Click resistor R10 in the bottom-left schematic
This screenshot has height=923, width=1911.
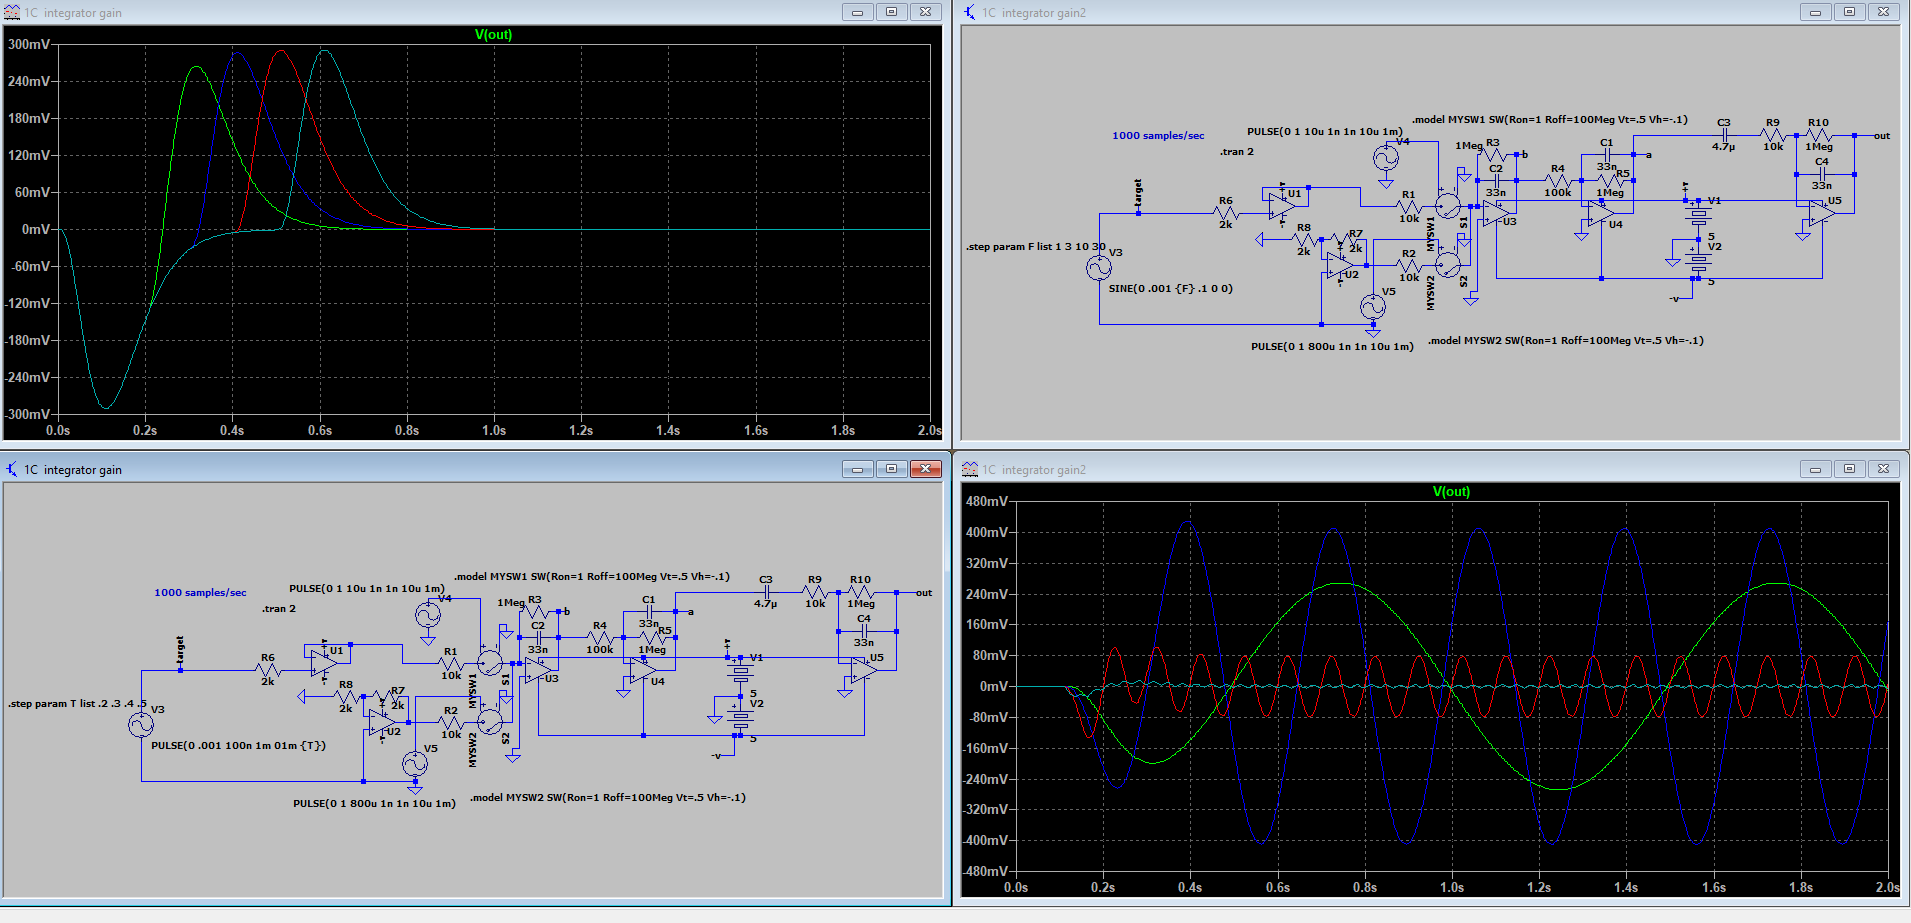click(x=861, y=592)
